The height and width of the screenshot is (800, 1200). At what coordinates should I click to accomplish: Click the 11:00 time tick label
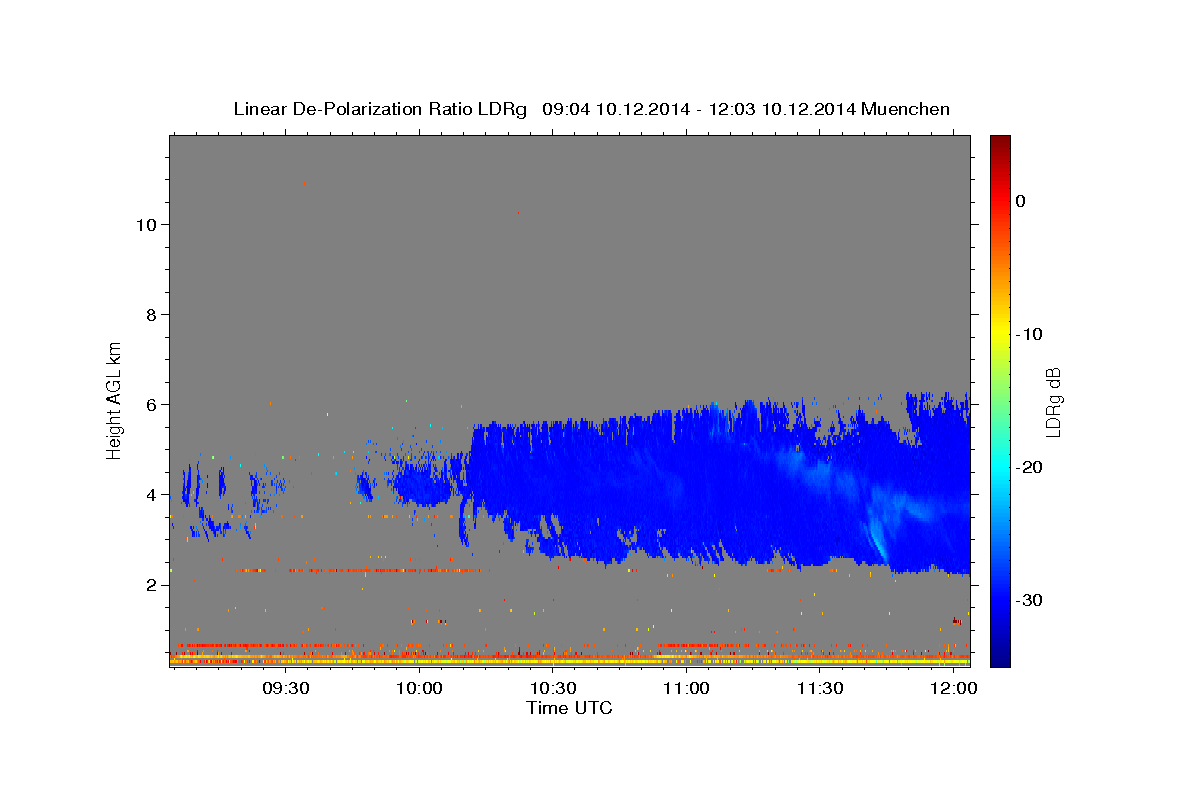[x=686, y=689]
